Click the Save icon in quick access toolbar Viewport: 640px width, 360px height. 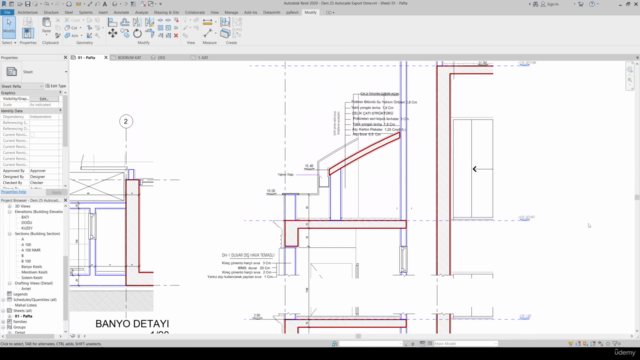coord(27,4)
